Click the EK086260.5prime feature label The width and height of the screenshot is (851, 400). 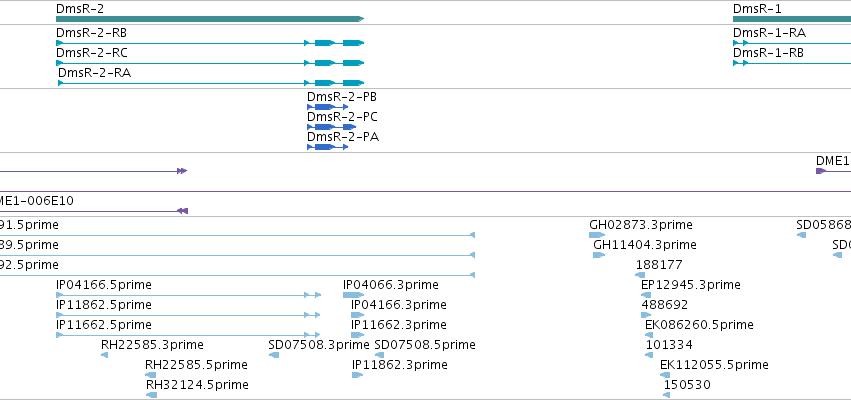coord(699,325)
